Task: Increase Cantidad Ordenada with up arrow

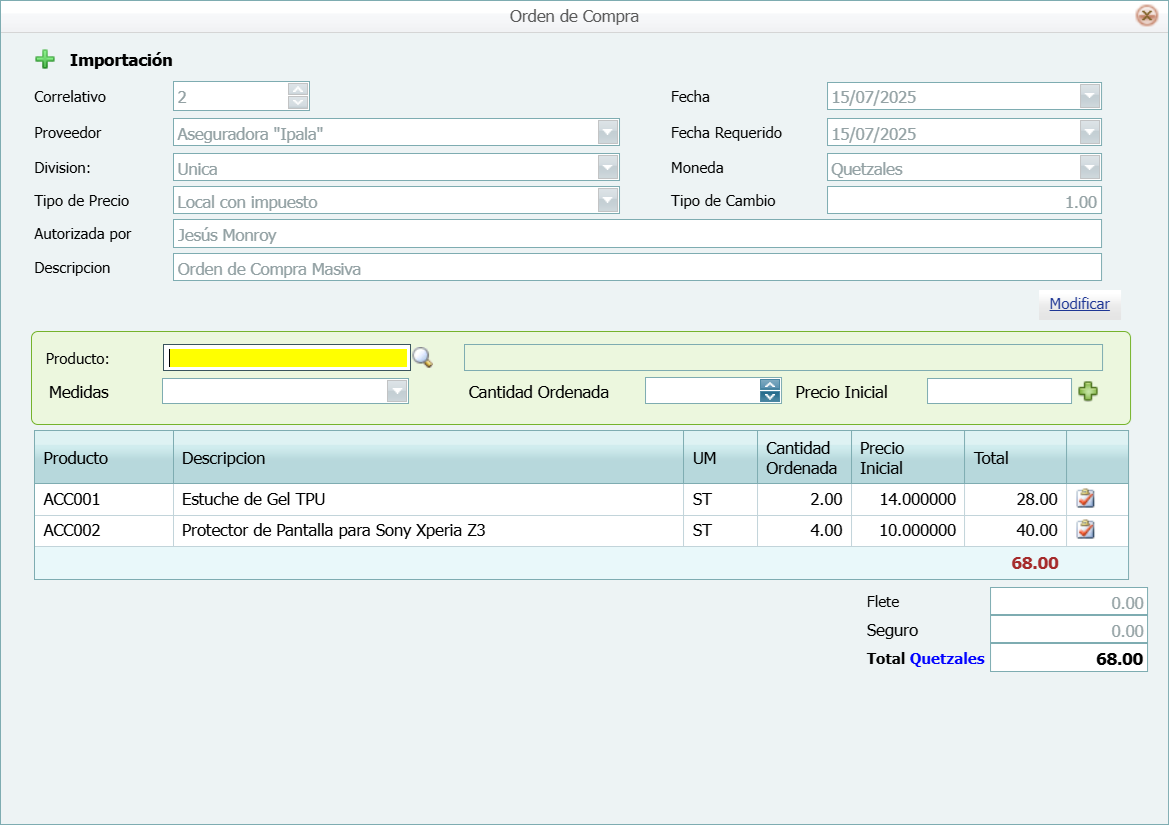Action: [770, 385]
